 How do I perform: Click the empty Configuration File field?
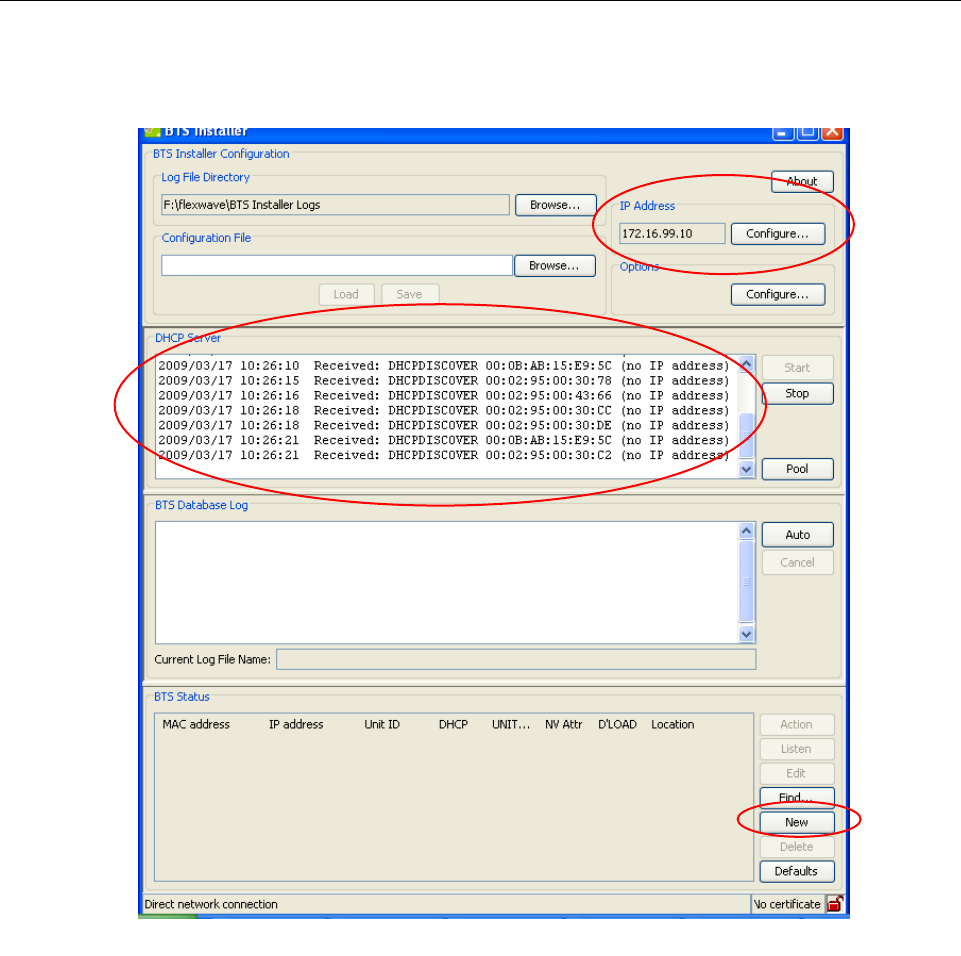pyautogui.click(x=336, y=265)
